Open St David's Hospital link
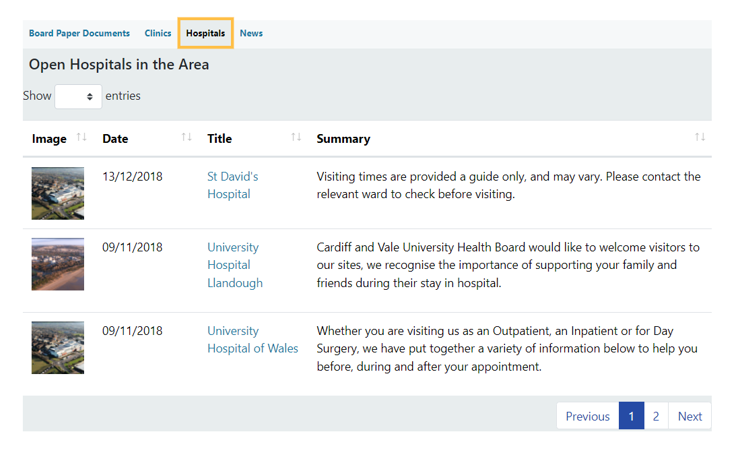Image resolution: width=738 pixels, height=459 pixels. point(233,185)
